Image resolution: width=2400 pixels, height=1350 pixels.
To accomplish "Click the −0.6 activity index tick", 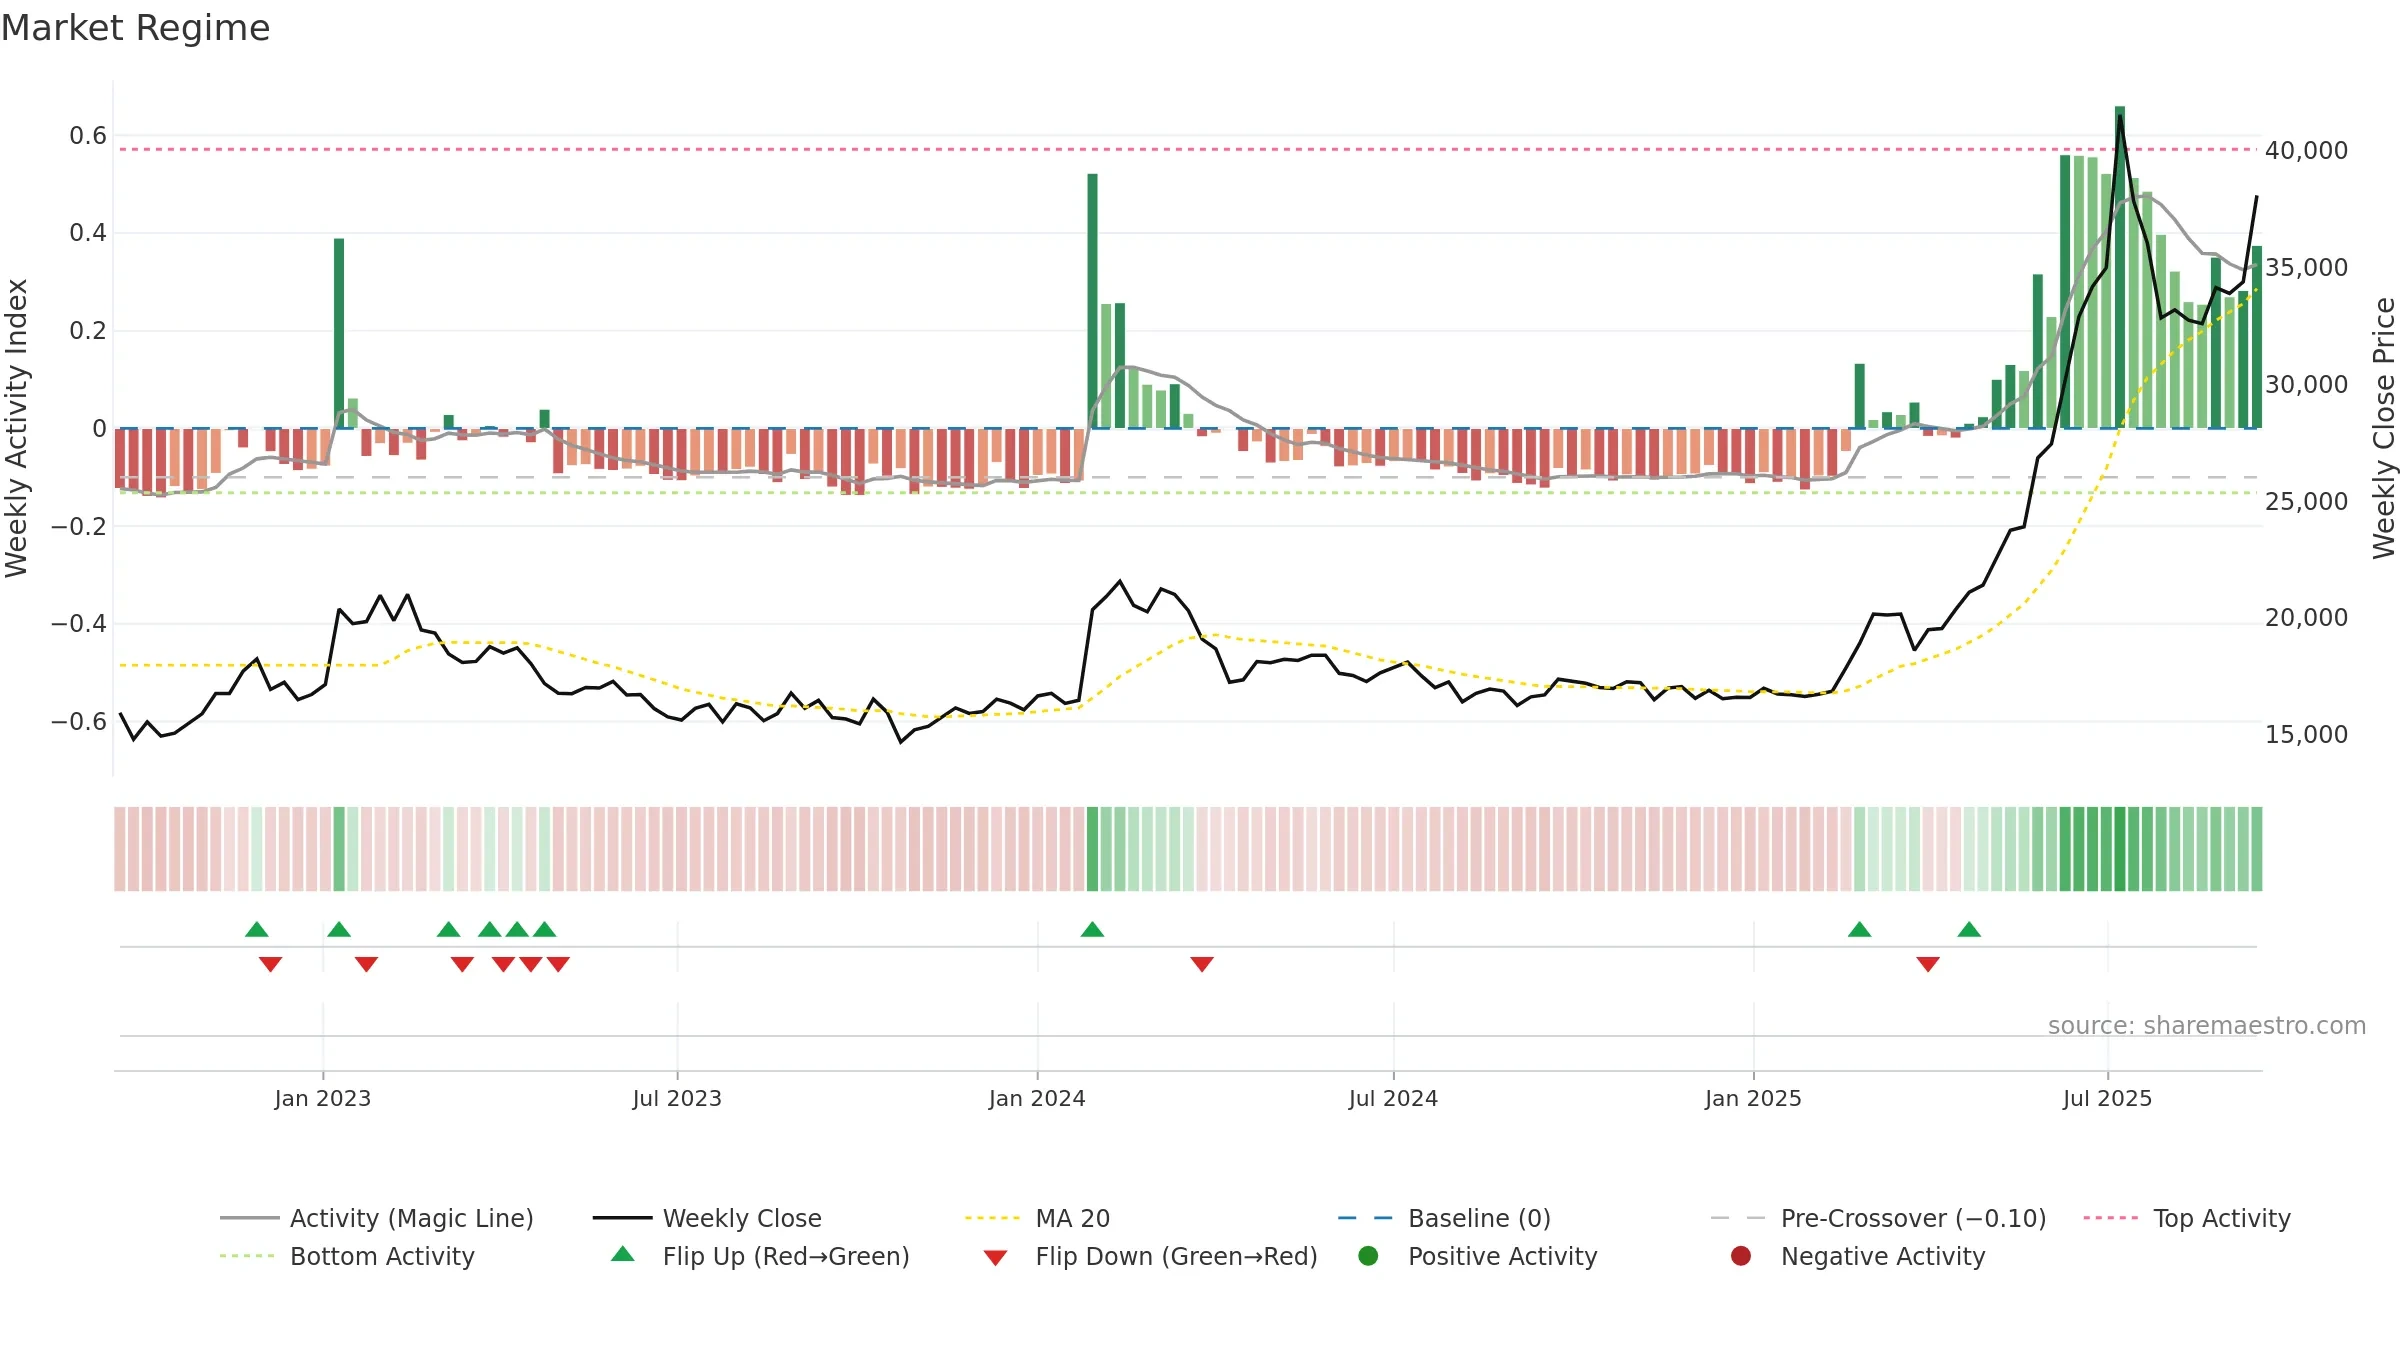I will pyautogui.click(x=78, y=722).
